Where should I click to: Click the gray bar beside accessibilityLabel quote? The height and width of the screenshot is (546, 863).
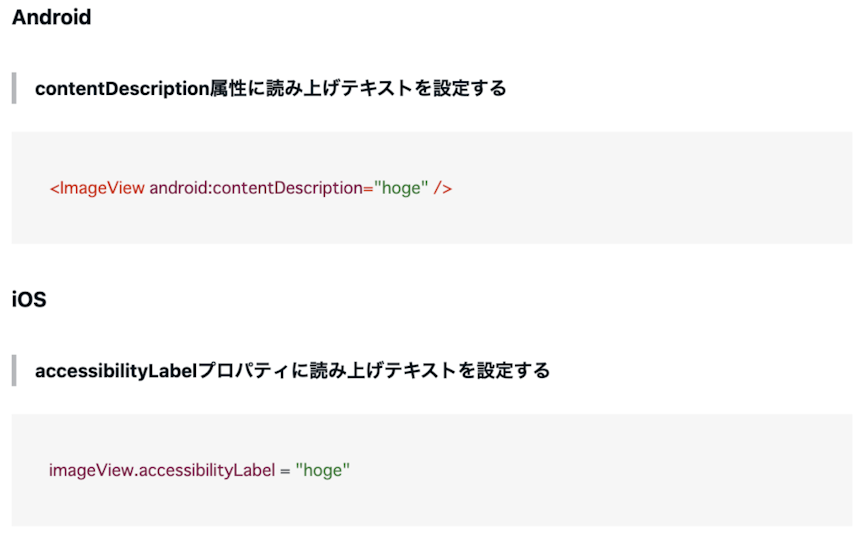click(14, 370)
